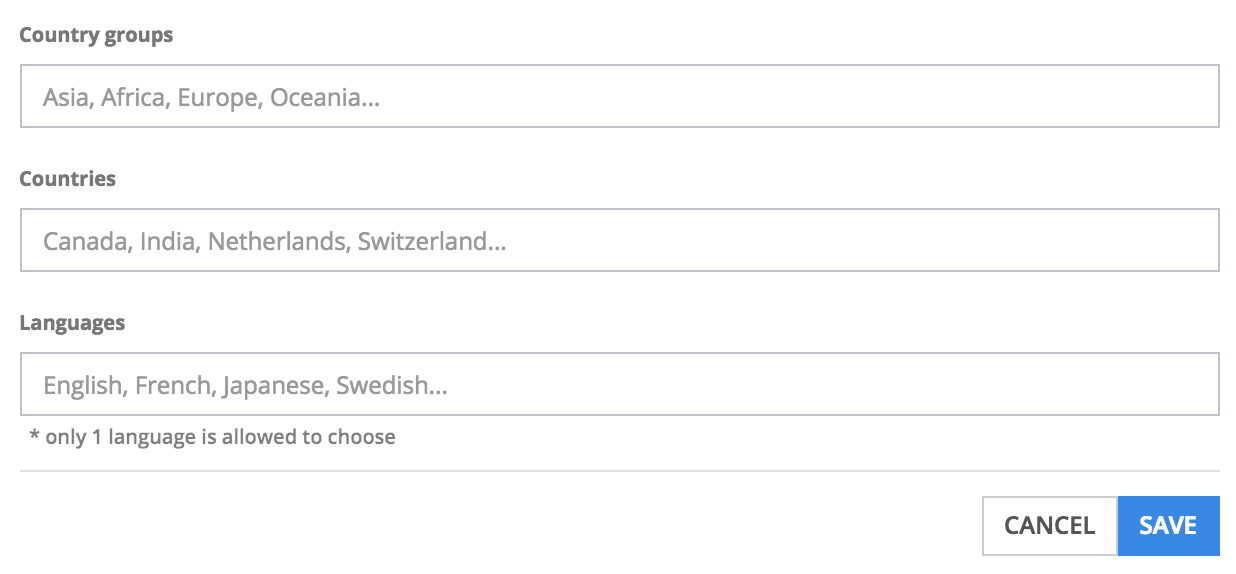Focus the Country groups input field
This screenshot has height=574, width=1236.
tap(620, 97)
